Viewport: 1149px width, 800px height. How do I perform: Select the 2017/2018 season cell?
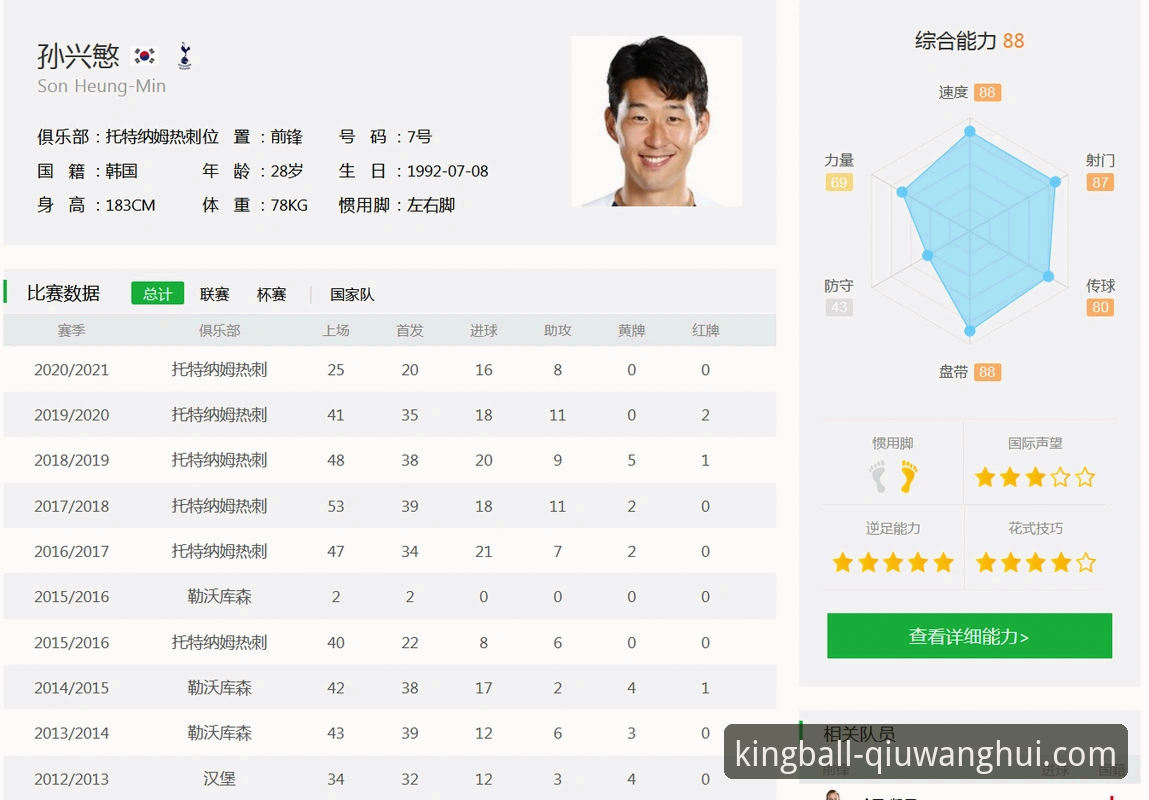pos(71,506)
